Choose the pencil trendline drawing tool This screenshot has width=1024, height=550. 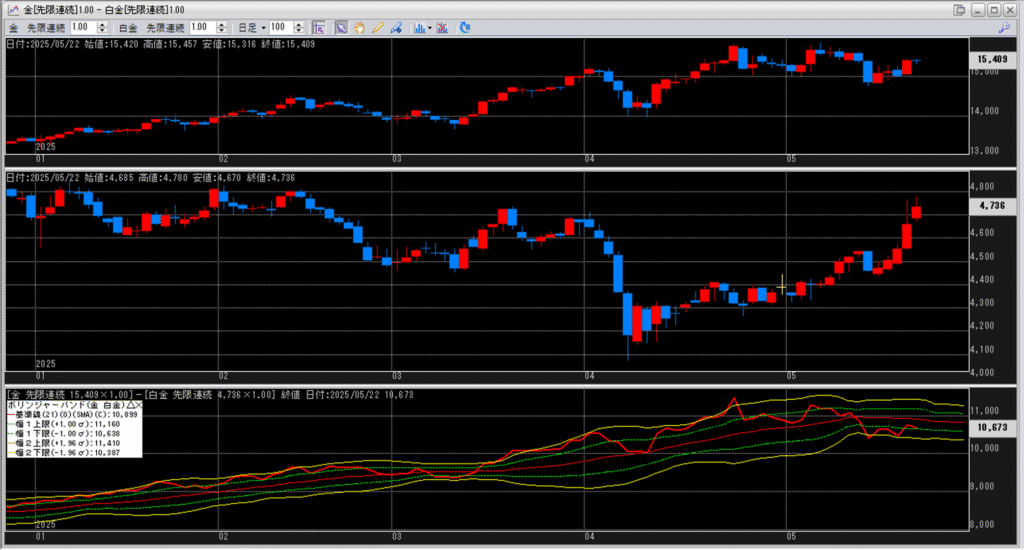point(378,27)
